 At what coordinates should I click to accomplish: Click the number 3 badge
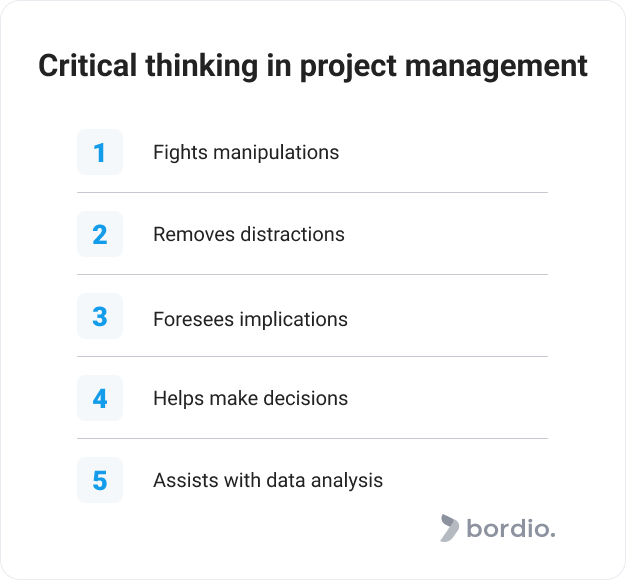(100, 316)
